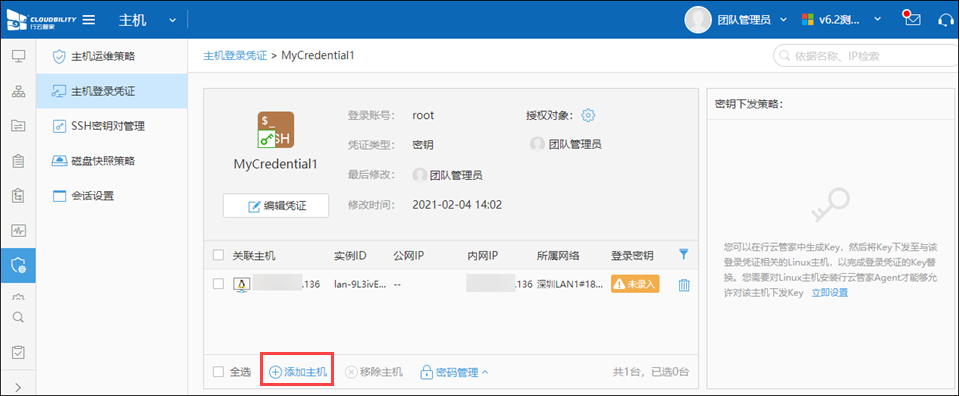Click the login account value root

tap(423, 115)
